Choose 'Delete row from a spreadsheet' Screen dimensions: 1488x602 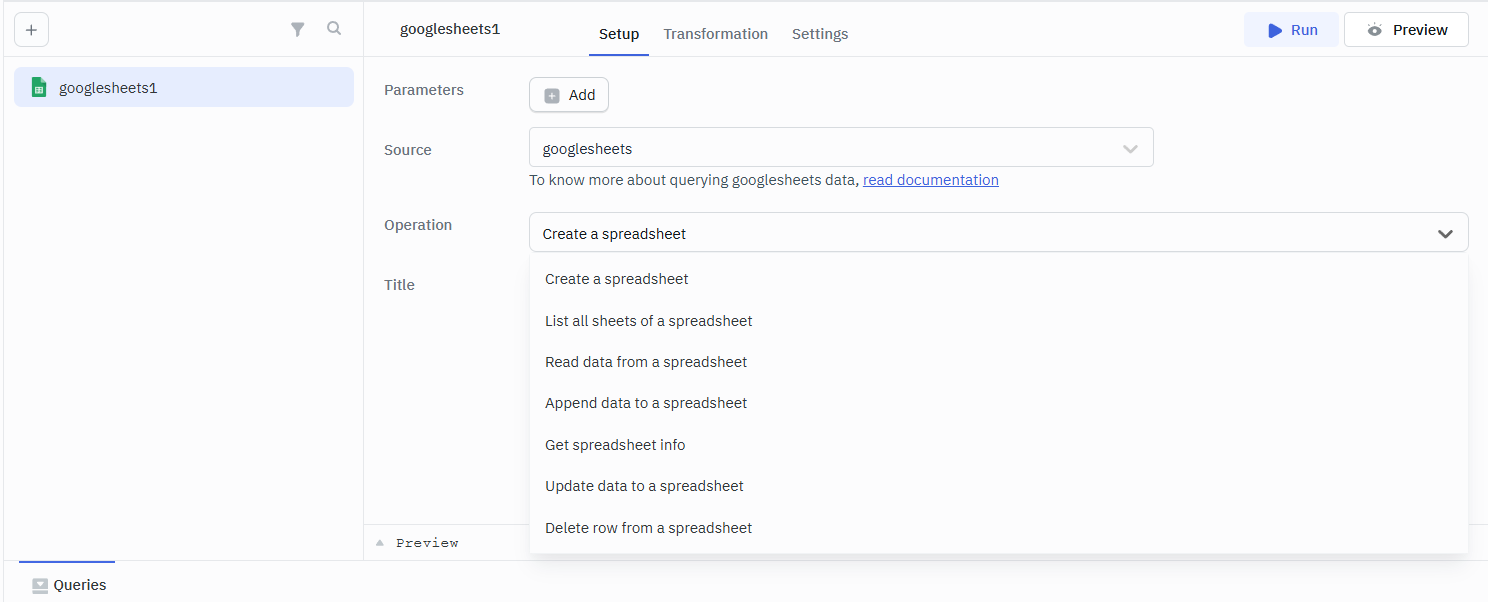point(648,528)
